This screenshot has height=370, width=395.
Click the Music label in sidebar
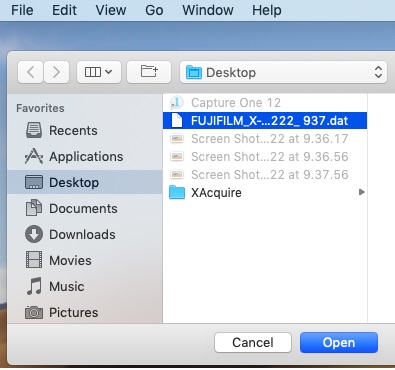[67, 287]
